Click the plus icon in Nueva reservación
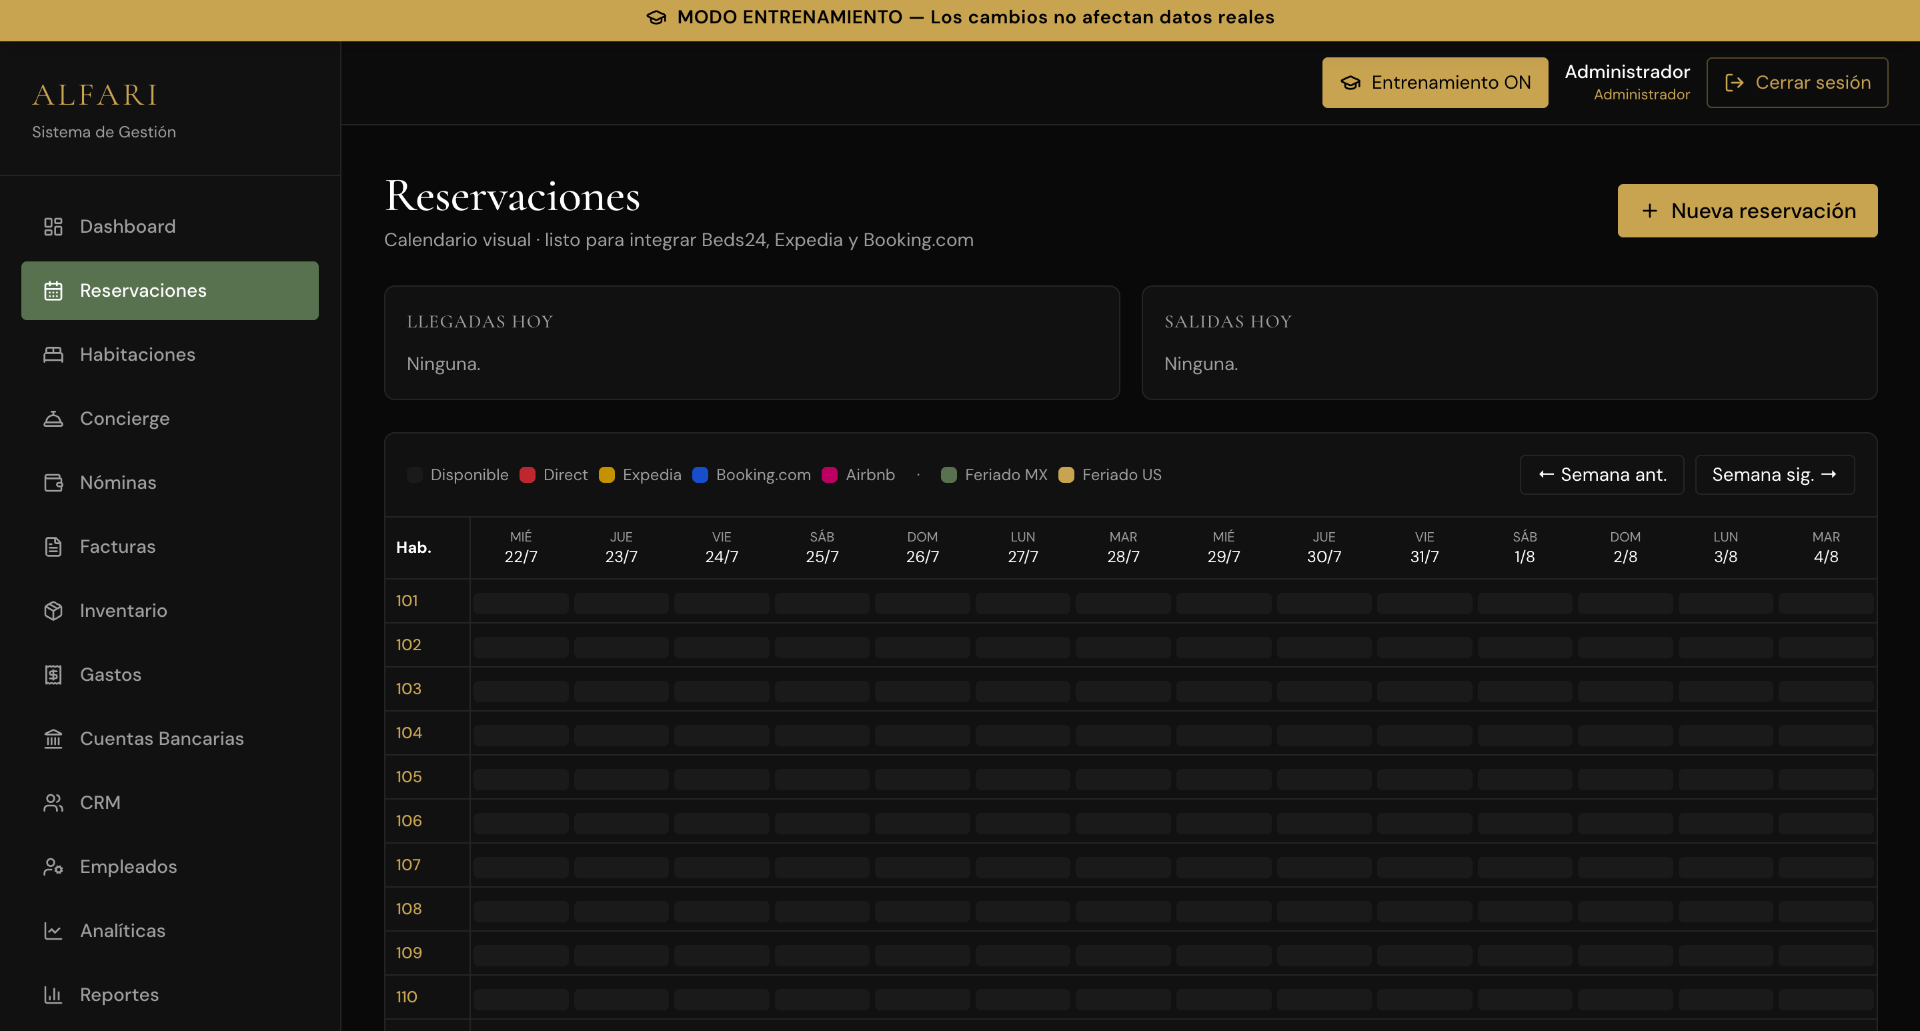Screen dimensions: 1920x1031 click(x=1650, y=211)
